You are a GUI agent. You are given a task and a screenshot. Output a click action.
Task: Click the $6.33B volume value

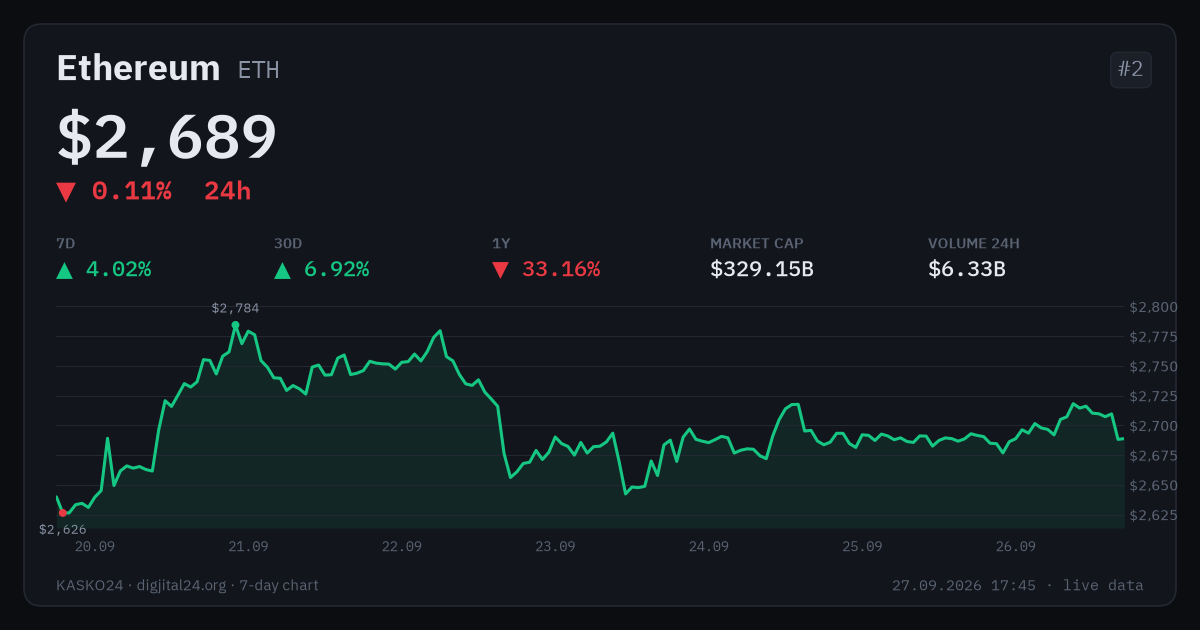pos(967,269)
